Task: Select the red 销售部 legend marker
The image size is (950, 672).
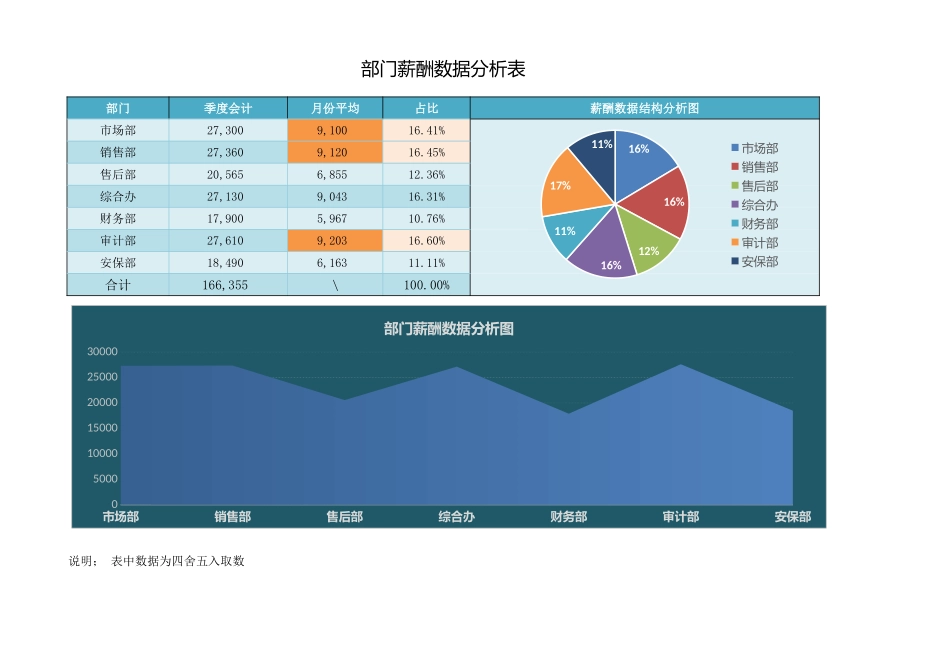Action: (733, 167)
